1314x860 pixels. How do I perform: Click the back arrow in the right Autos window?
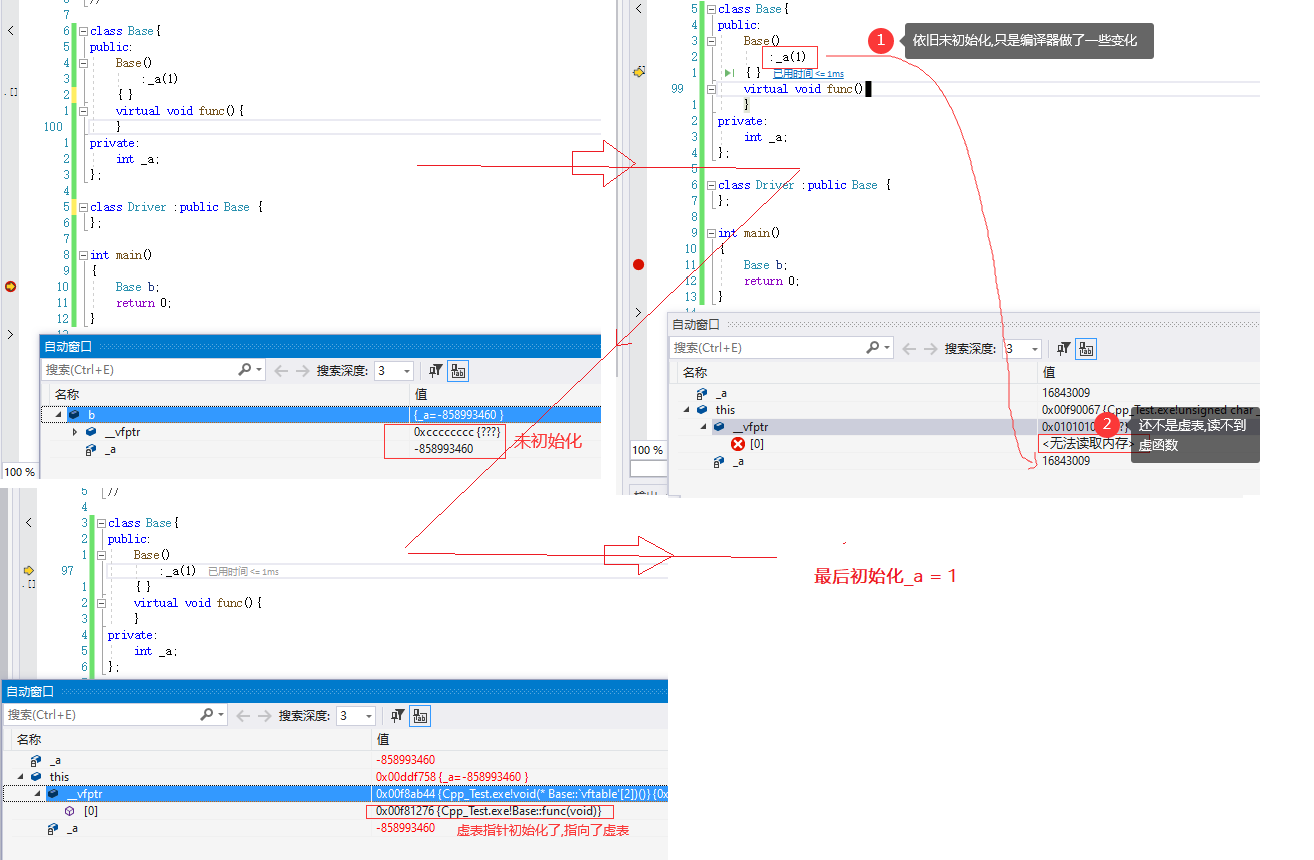pos(909,349)
